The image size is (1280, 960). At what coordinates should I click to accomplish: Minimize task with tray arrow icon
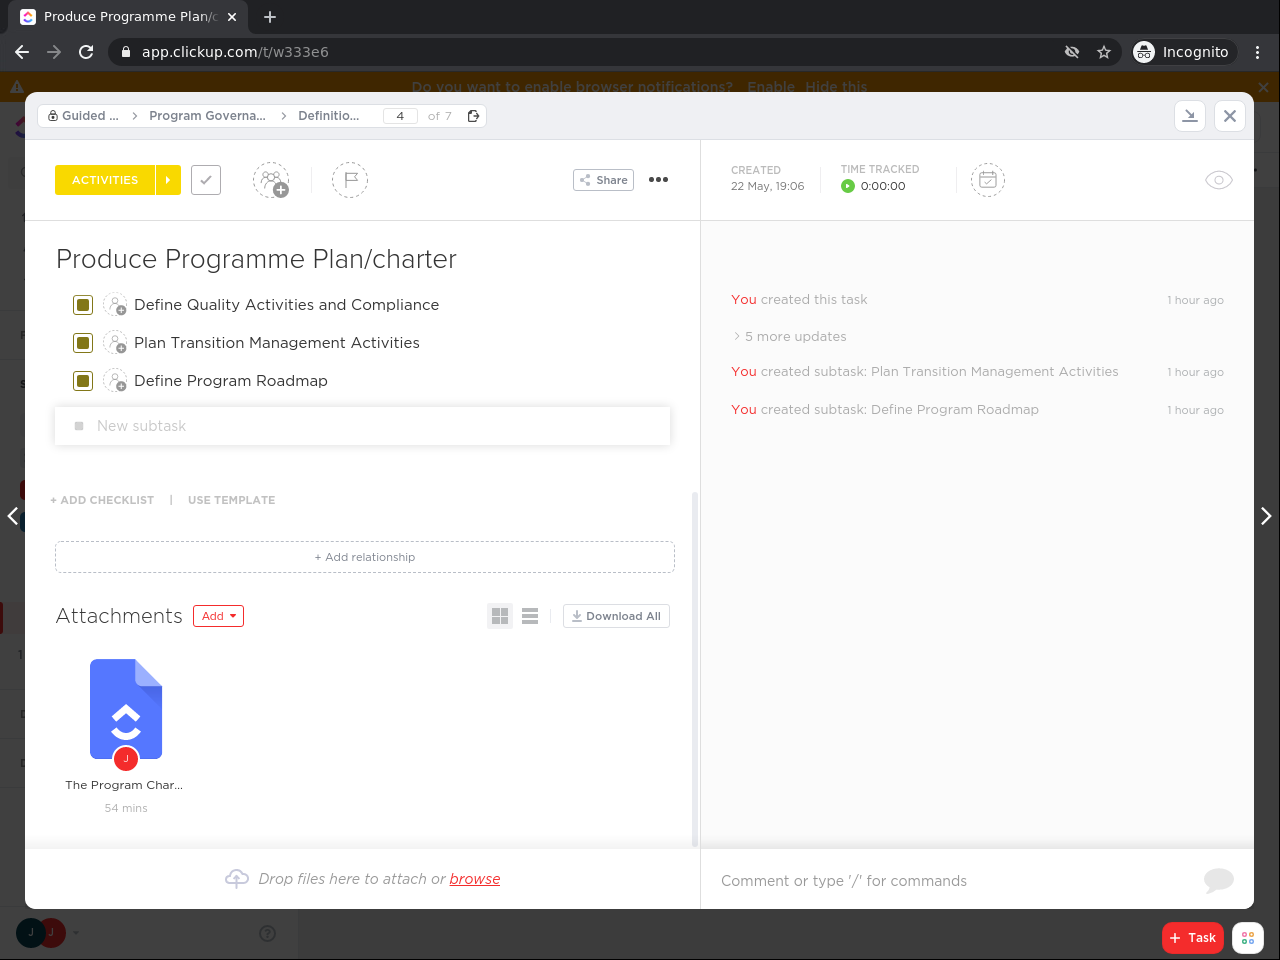1190,116
